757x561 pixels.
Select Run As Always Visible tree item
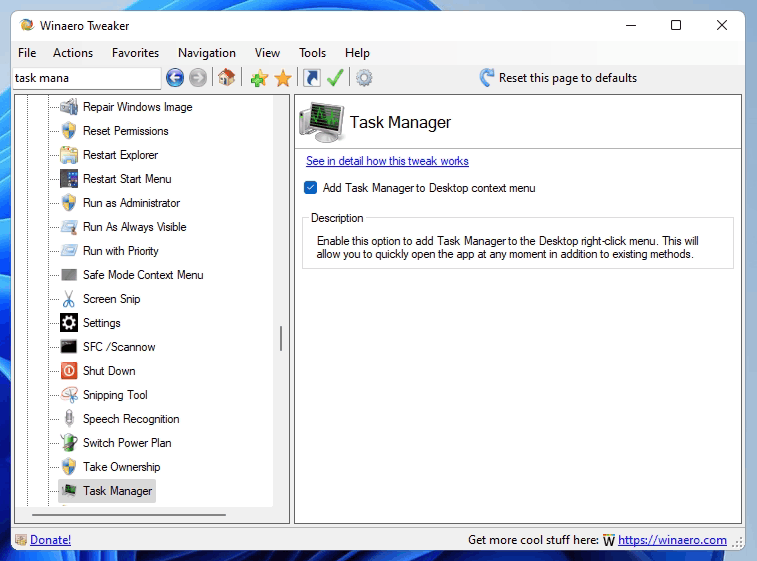click(134, 227)
